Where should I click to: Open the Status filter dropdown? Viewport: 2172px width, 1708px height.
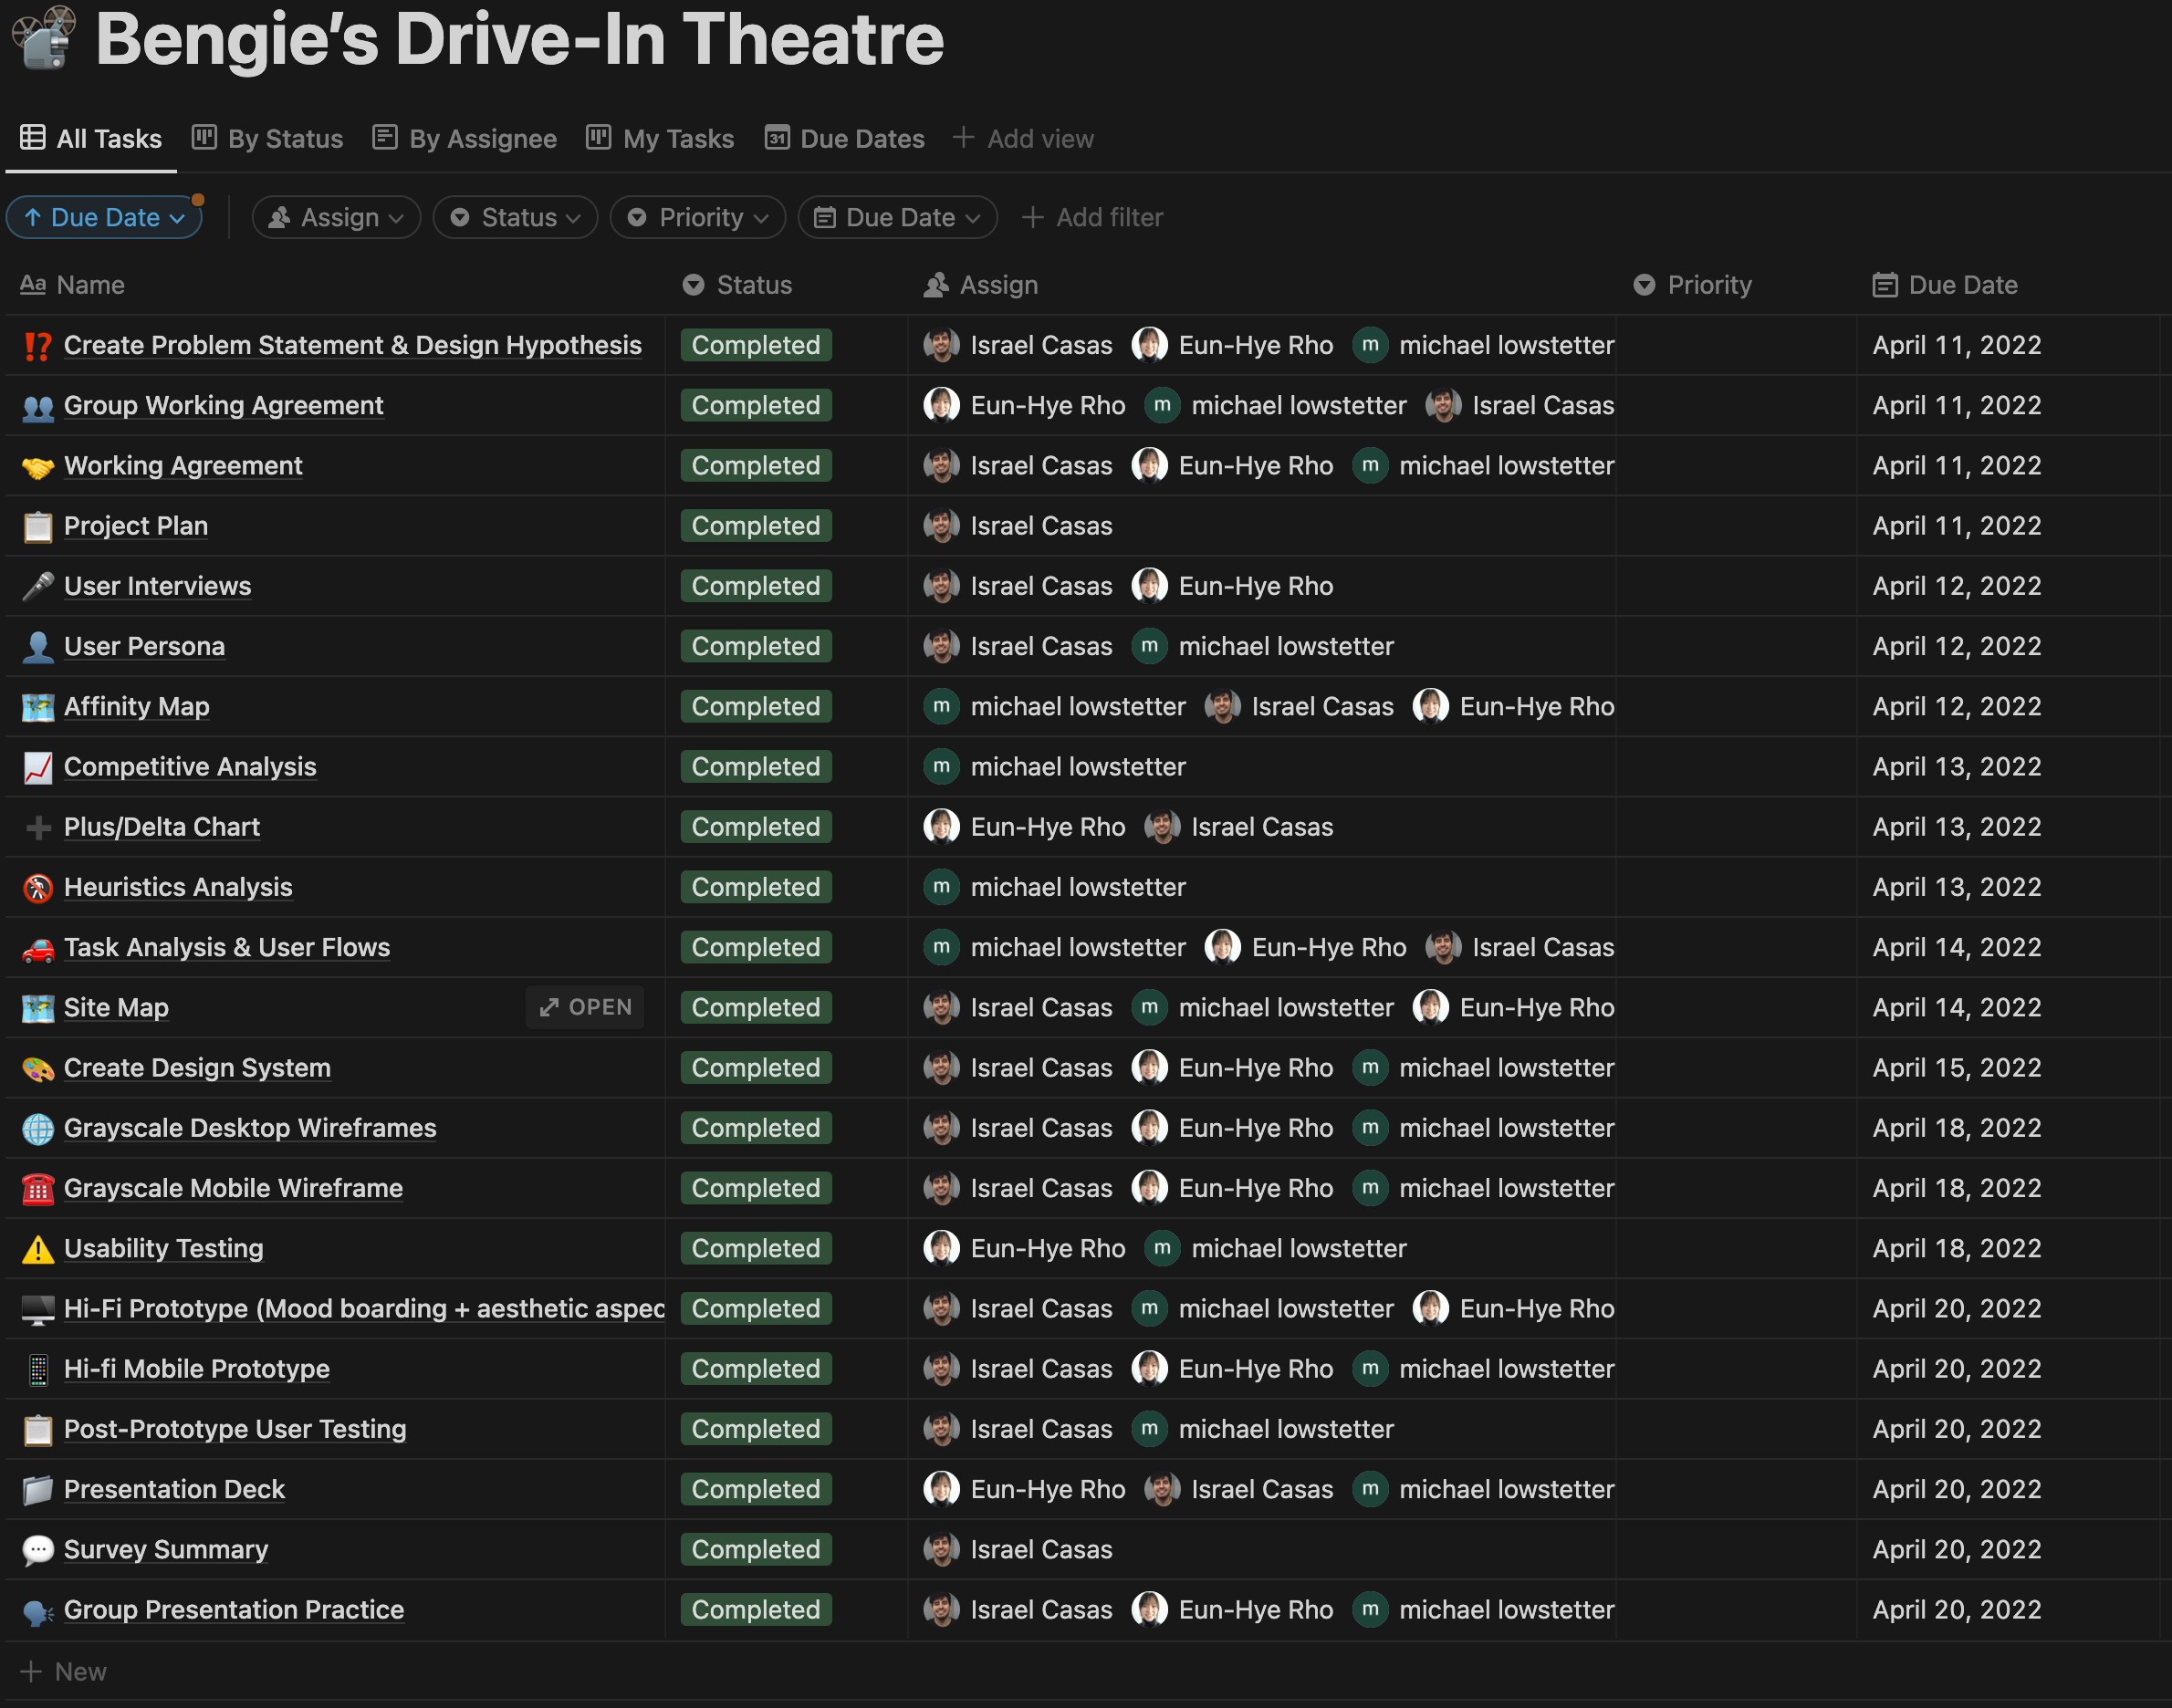(515, 217)
